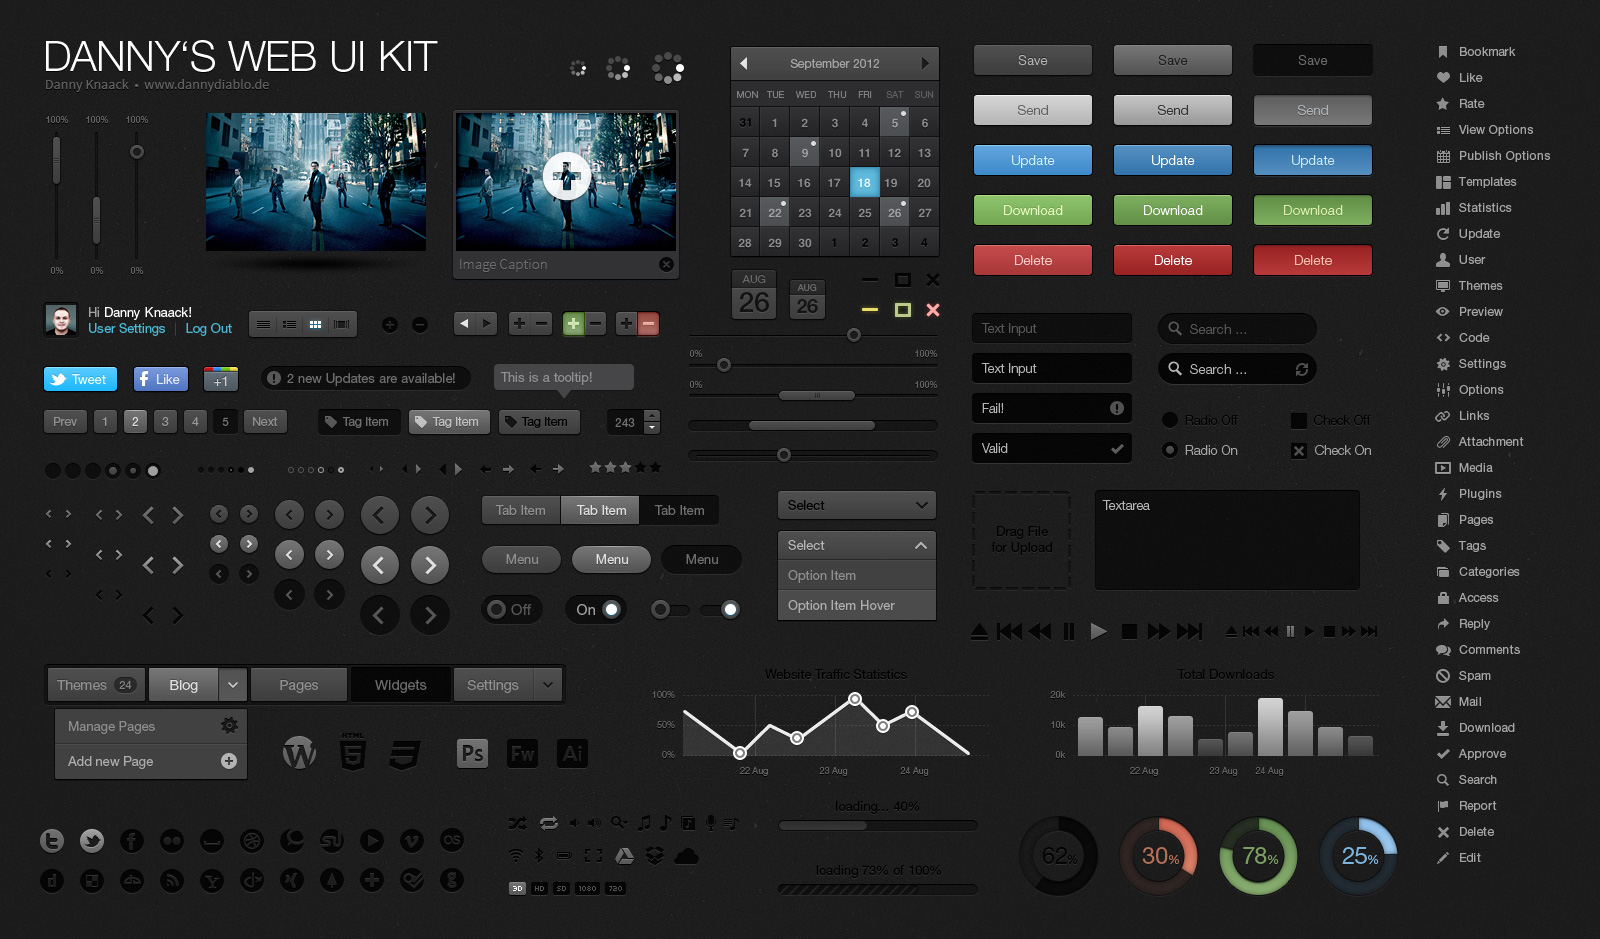Open the Settings tab dropdown arrow
This screenshot has height=939, width=1600.
click(547, 685)
